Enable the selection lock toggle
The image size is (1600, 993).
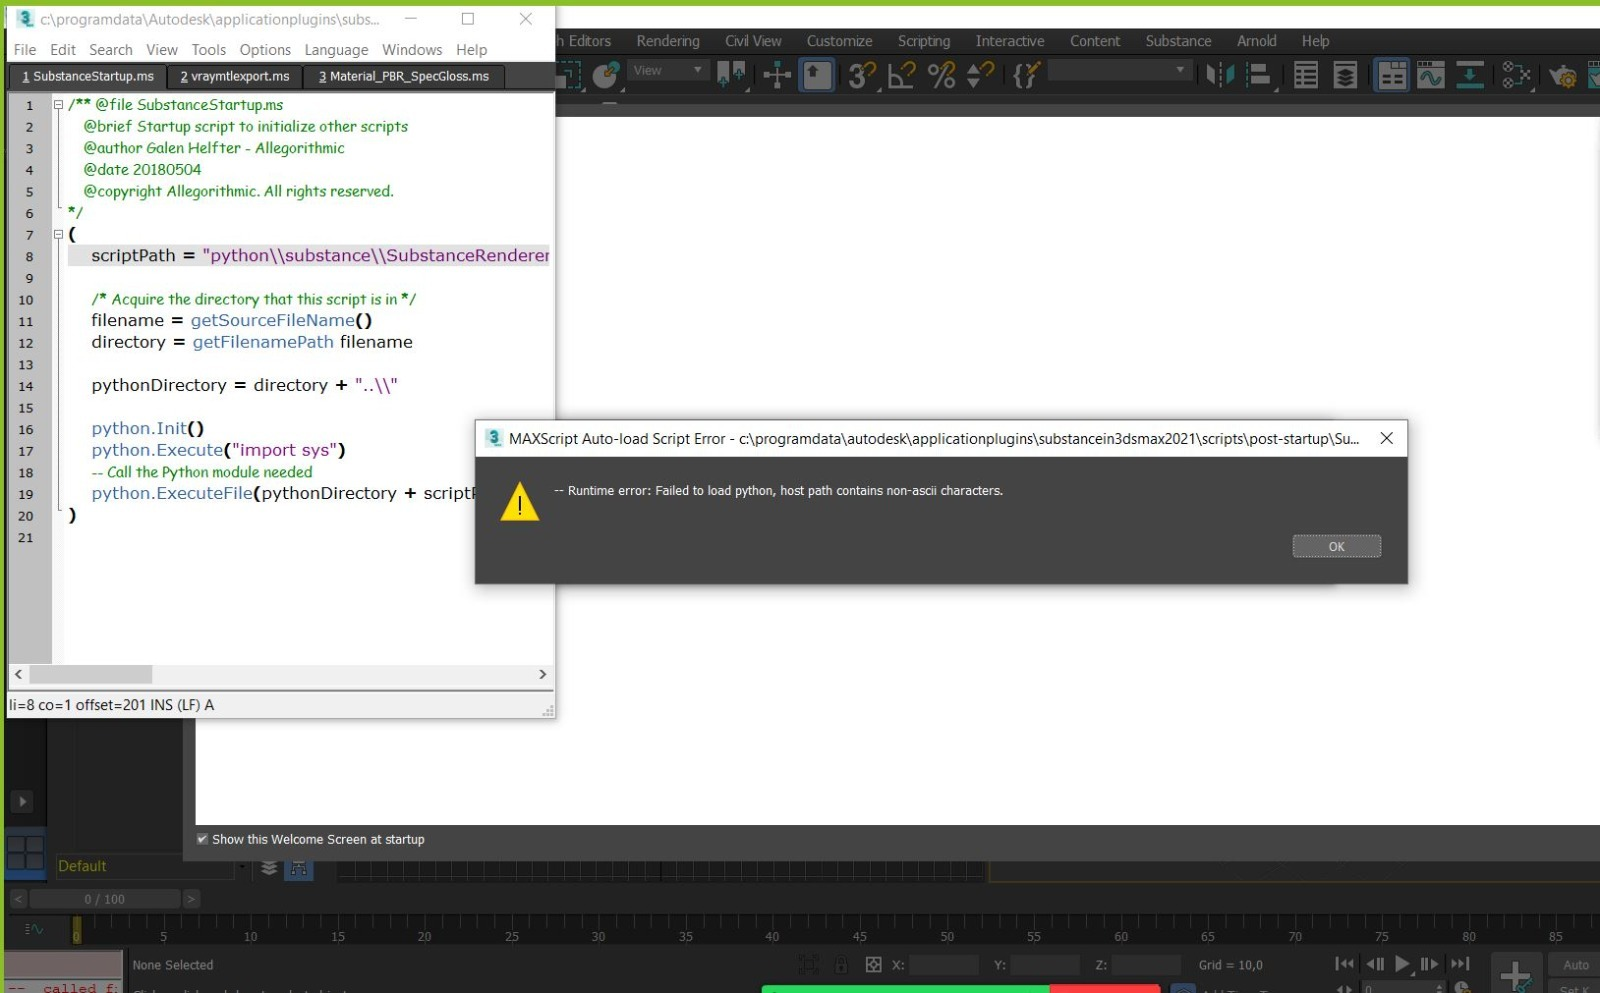click(841, 964)
